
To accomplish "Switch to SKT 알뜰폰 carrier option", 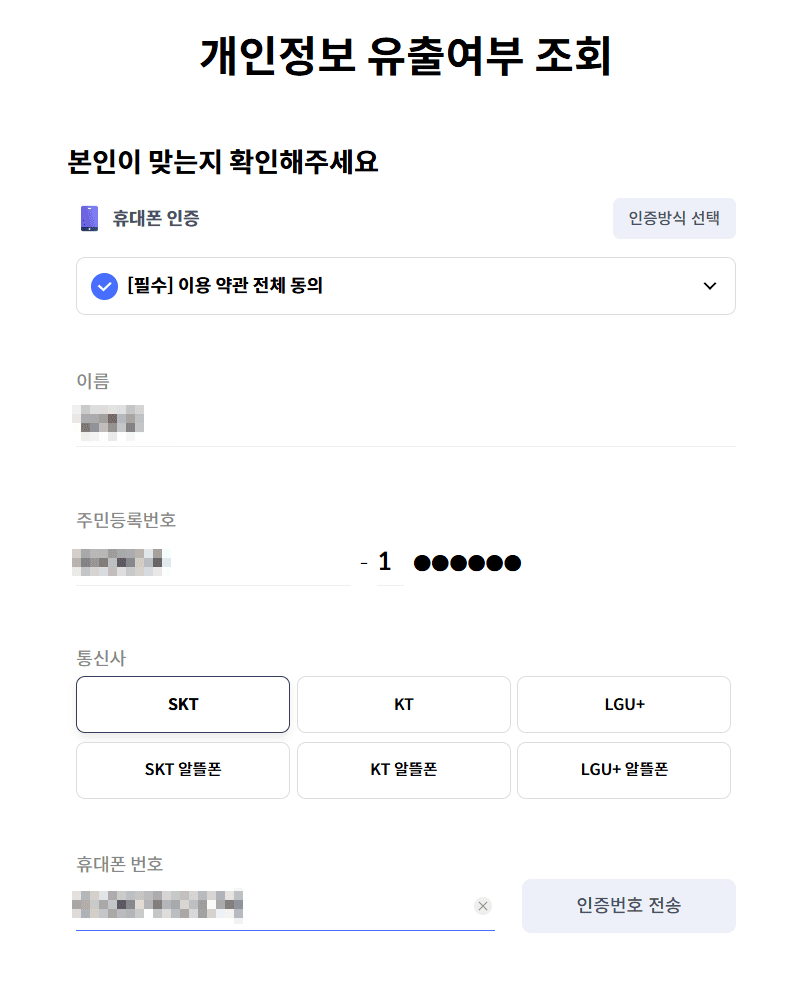I will 183,770.
